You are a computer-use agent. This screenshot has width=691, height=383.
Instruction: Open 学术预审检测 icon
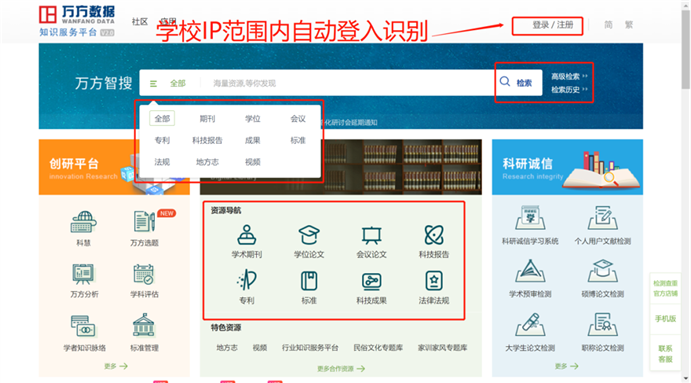(530, 271)
